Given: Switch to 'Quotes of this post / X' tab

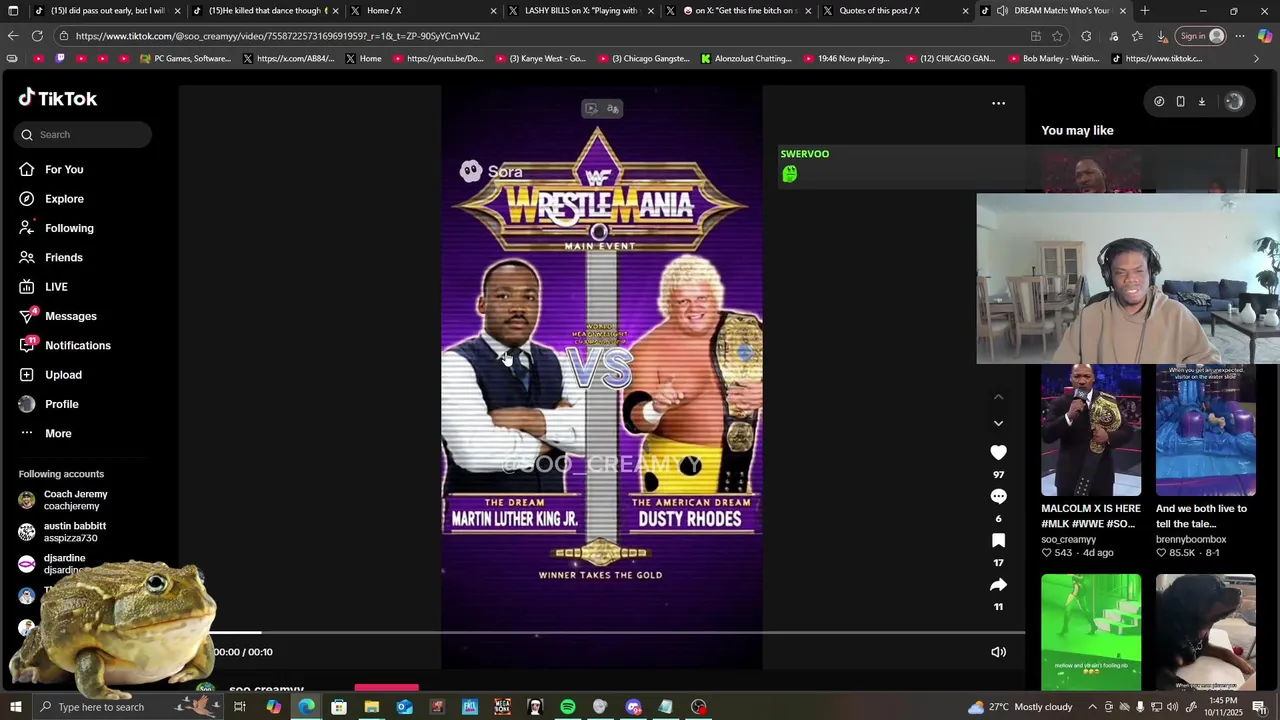Looking at the screenshot, I should coord(897,11).
